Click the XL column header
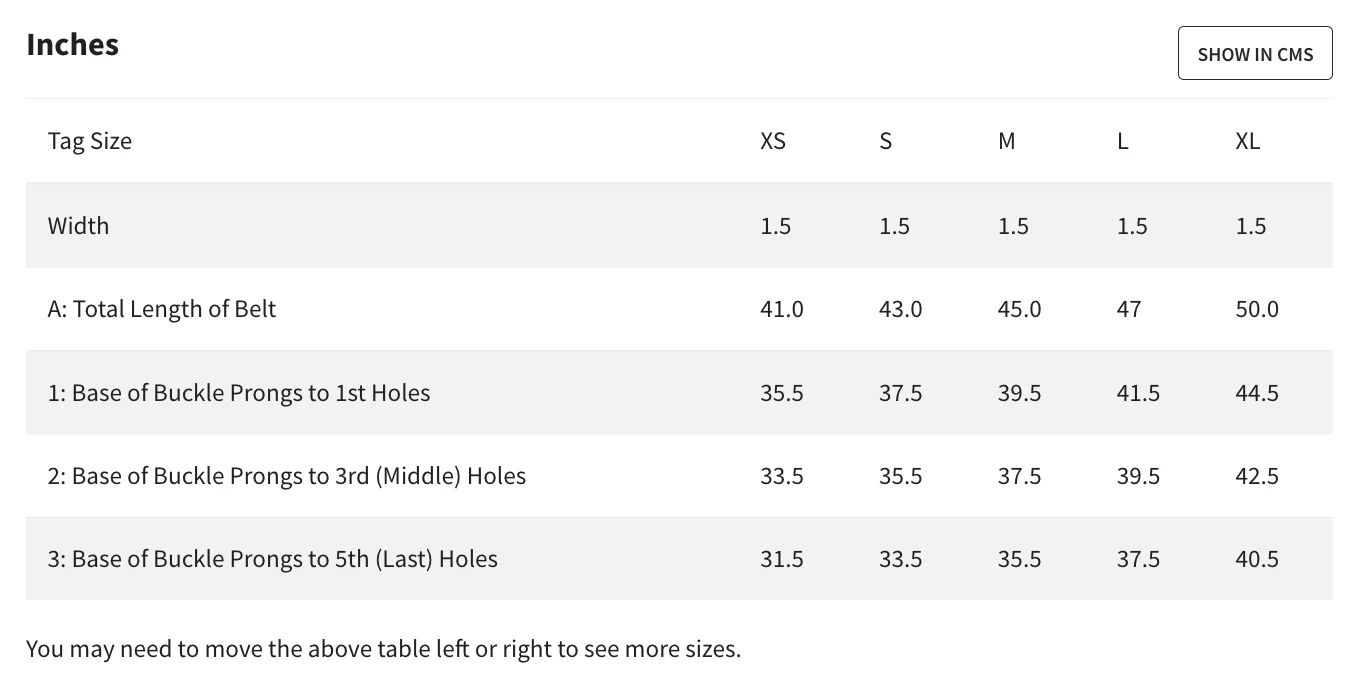The image size is (1360, 680). (x=1247, y=141)
